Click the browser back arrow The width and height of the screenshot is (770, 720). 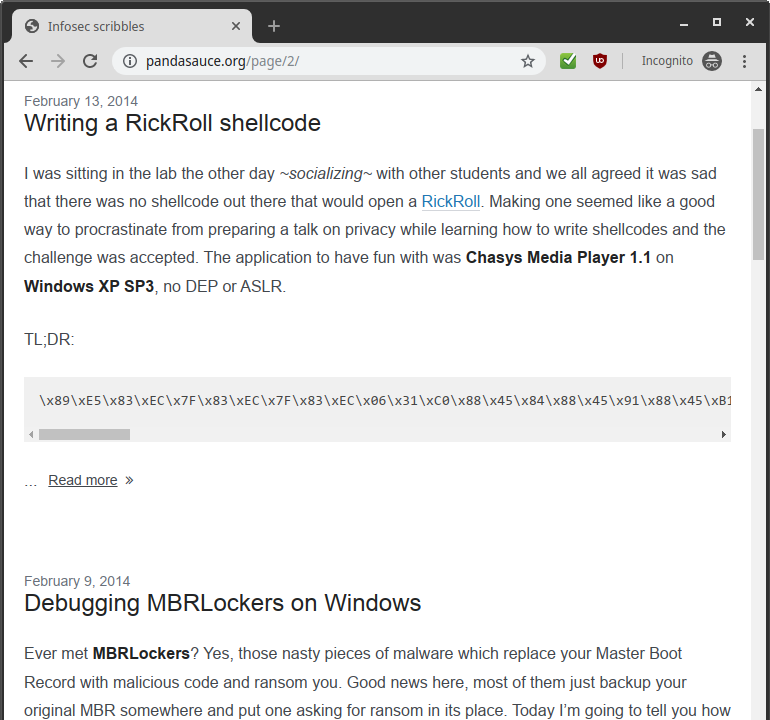tap(26, 61)
